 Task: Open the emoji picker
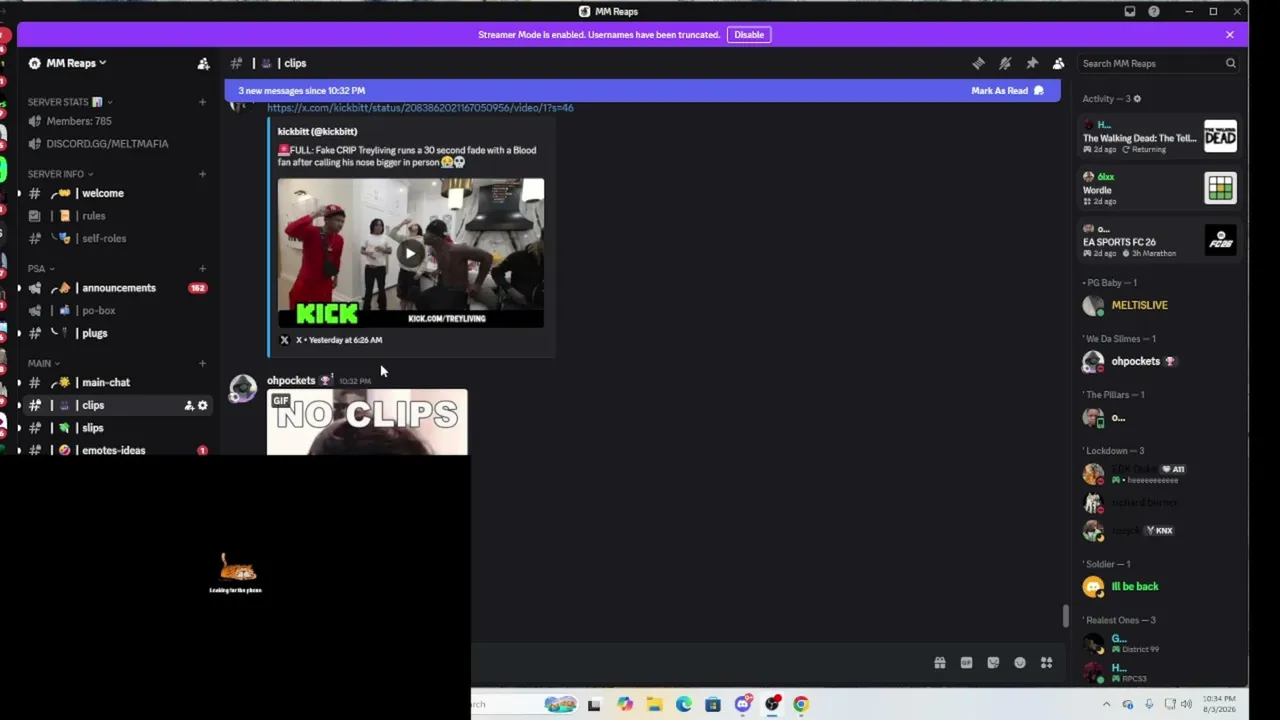[x=1020, y=662]
